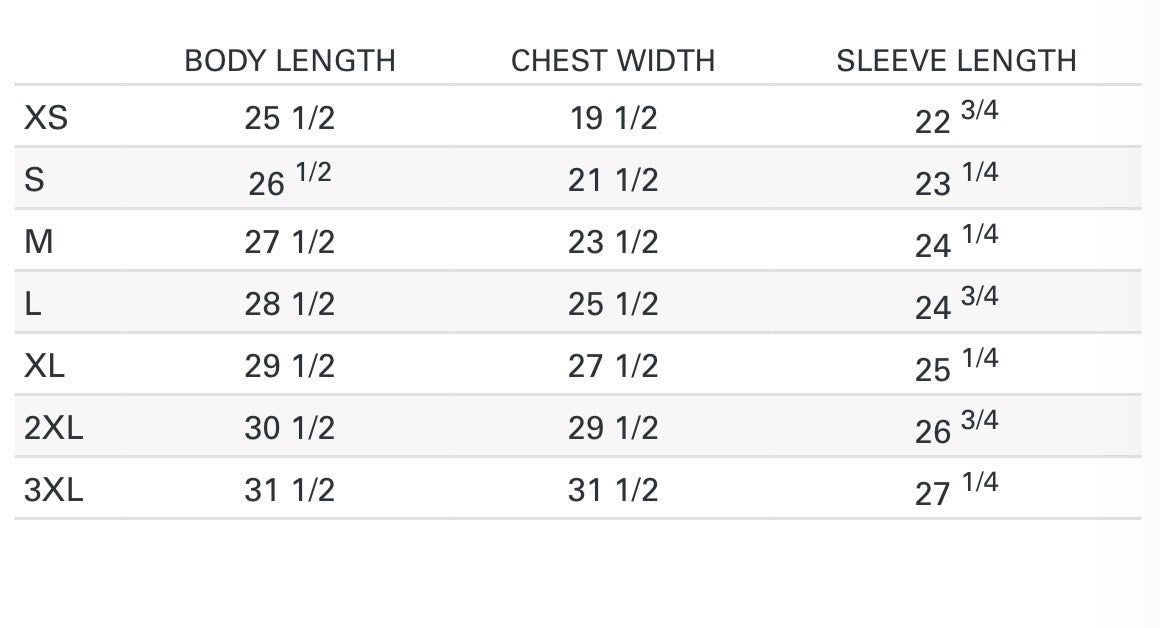Click the M sleeve length value 24 1/4
Viewport: 1160px width, 628px height.
tap(956, 243)
